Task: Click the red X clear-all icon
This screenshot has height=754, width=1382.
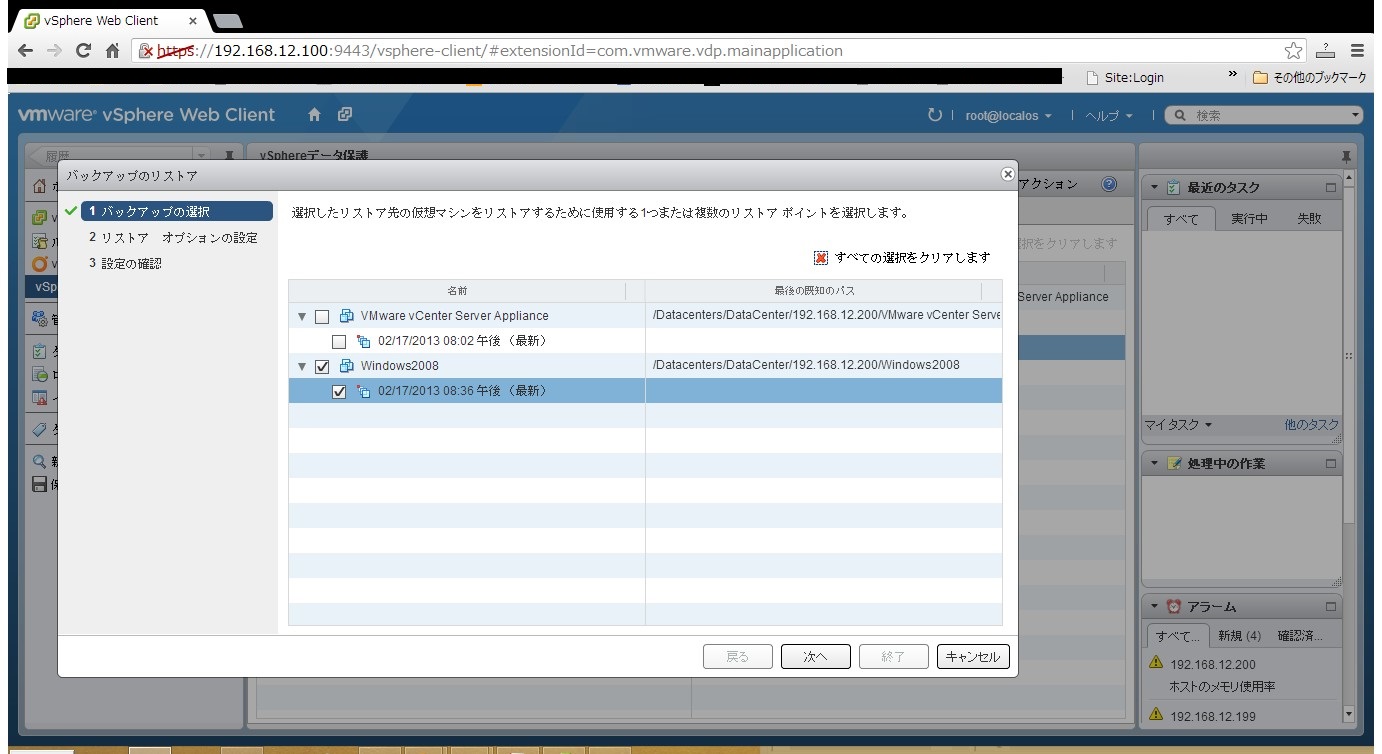Action: pyautogui.click(x=821, y=257)
